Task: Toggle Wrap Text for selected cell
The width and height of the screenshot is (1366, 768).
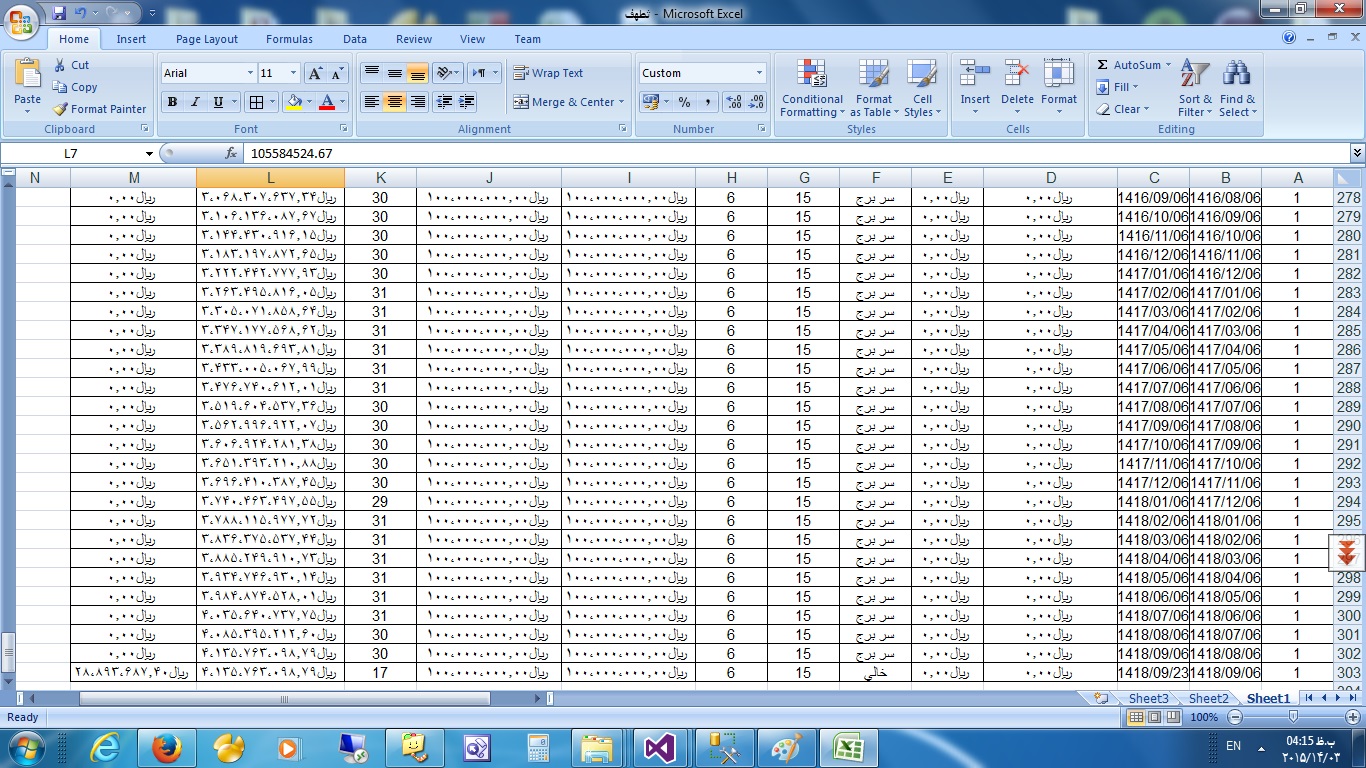Action: point(548,73)
